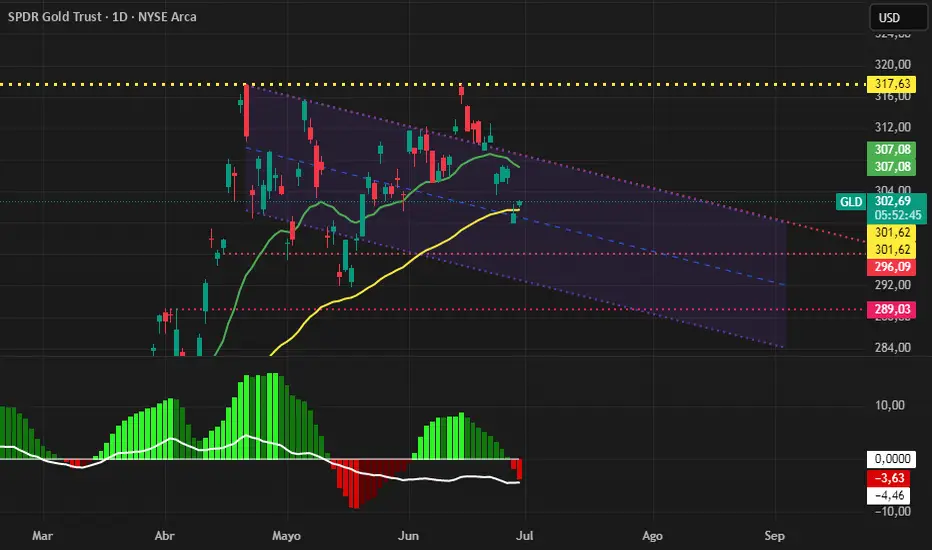Click the Mayo label on time axis
Screen dimensions: 932x550
286,536
